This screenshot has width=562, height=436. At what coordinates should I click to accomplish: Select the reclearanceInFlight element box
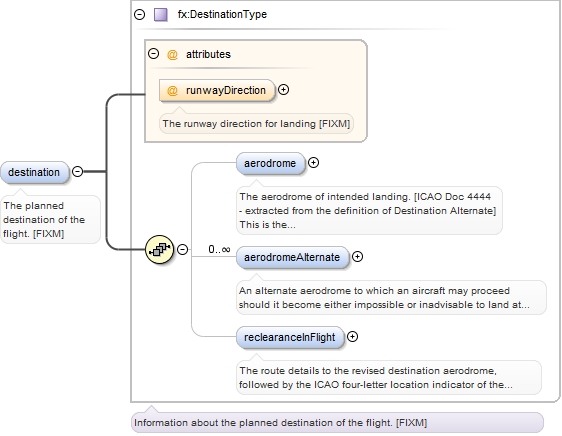tap(290, 337)
